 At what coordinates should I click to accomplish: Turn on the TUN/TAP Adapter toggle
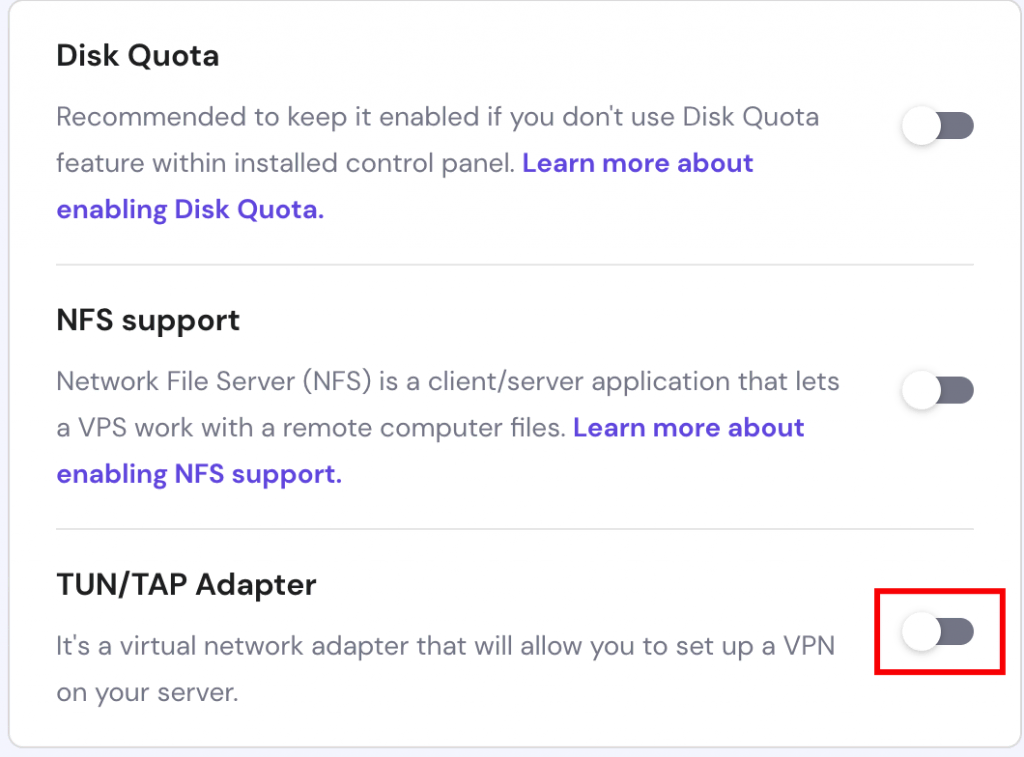tap(937, 631)
